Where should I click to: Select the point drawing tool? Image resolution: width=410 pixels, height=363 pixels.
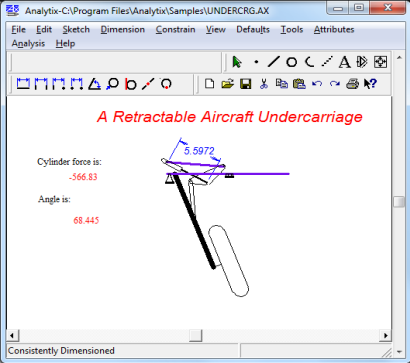pos(256,62)
